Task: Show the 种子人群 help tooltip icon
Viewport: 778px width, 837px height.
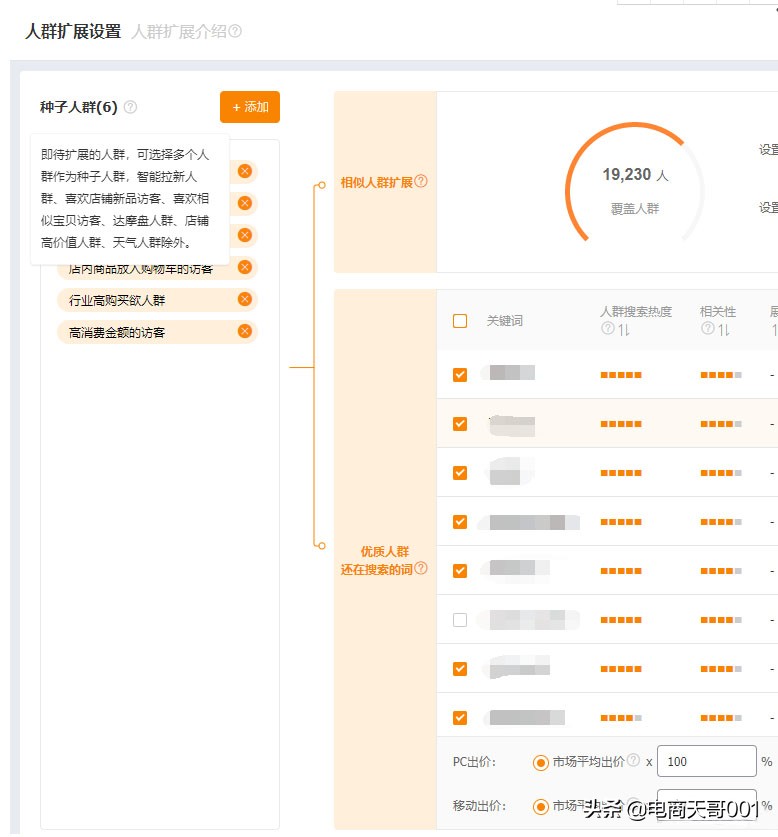Action: point(130,107)
